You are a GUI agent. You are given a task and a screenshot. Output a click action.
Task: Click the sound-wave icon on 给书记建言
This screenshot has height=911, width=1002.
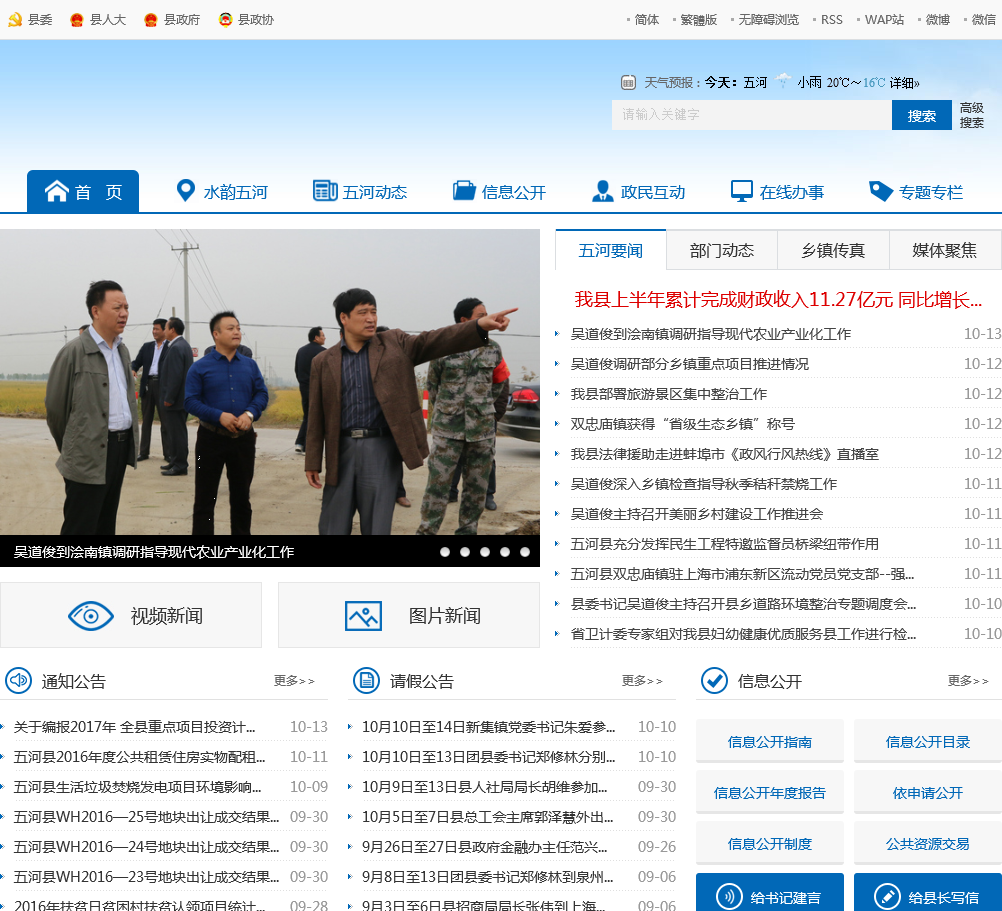tap(729, 897)
